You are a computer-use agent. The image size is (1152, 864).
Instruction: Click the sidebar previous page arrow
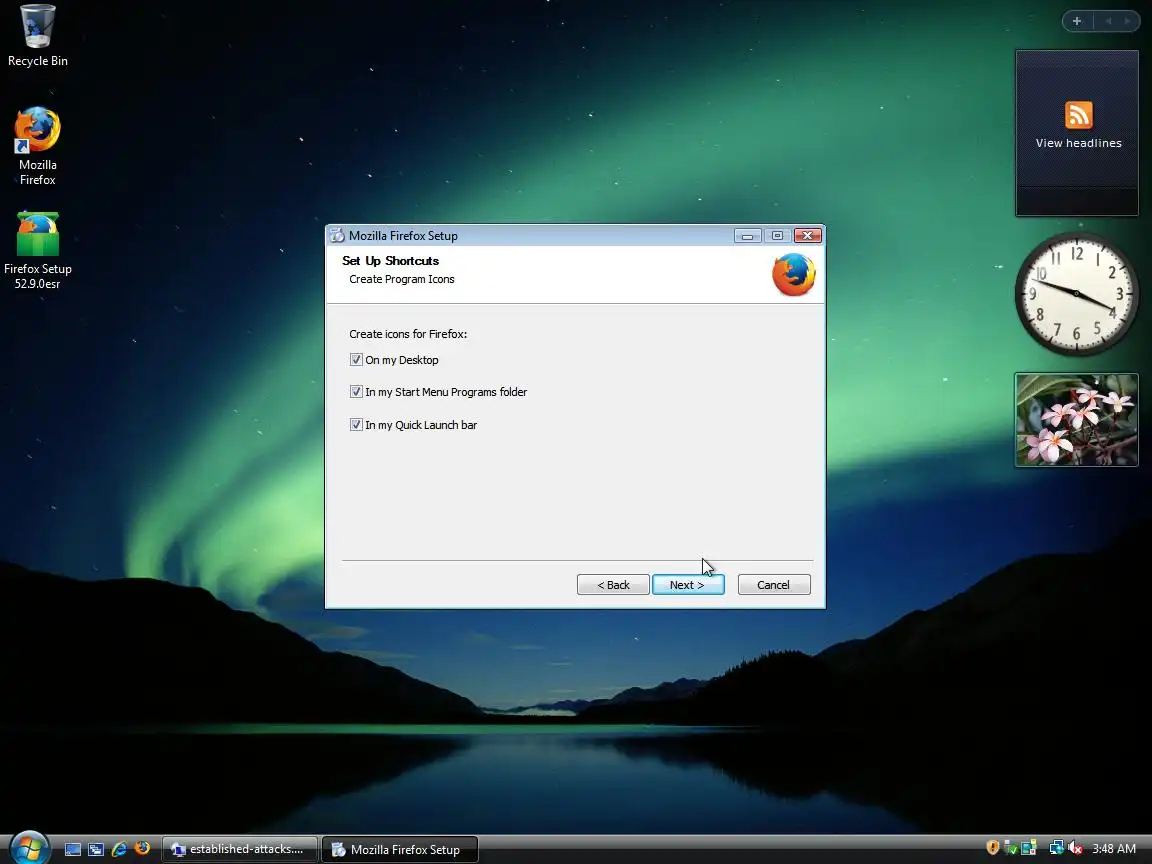[x=1108, y=21]
